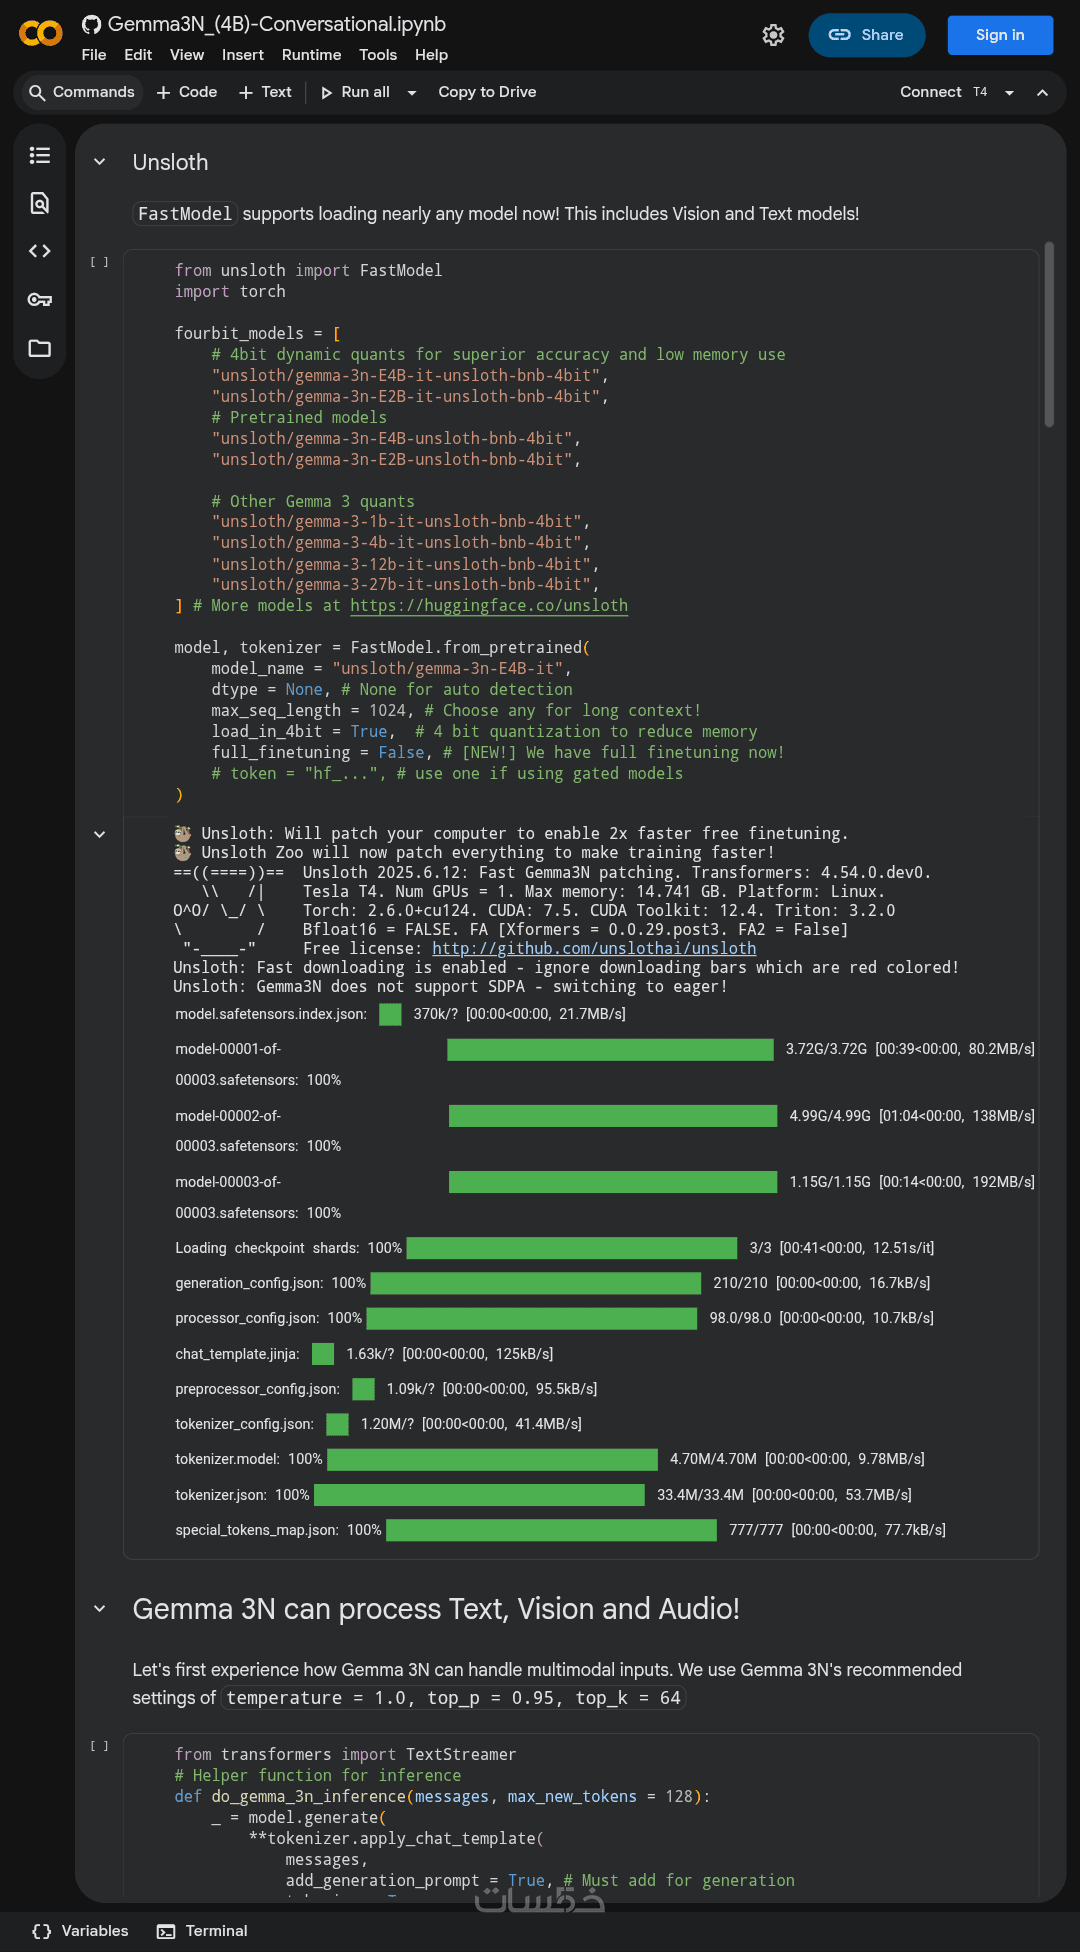The height and width of the screenshot is (1952, 1080).
Task: Expand the Connect options dropdown
Action: (x=1009, y=93)
